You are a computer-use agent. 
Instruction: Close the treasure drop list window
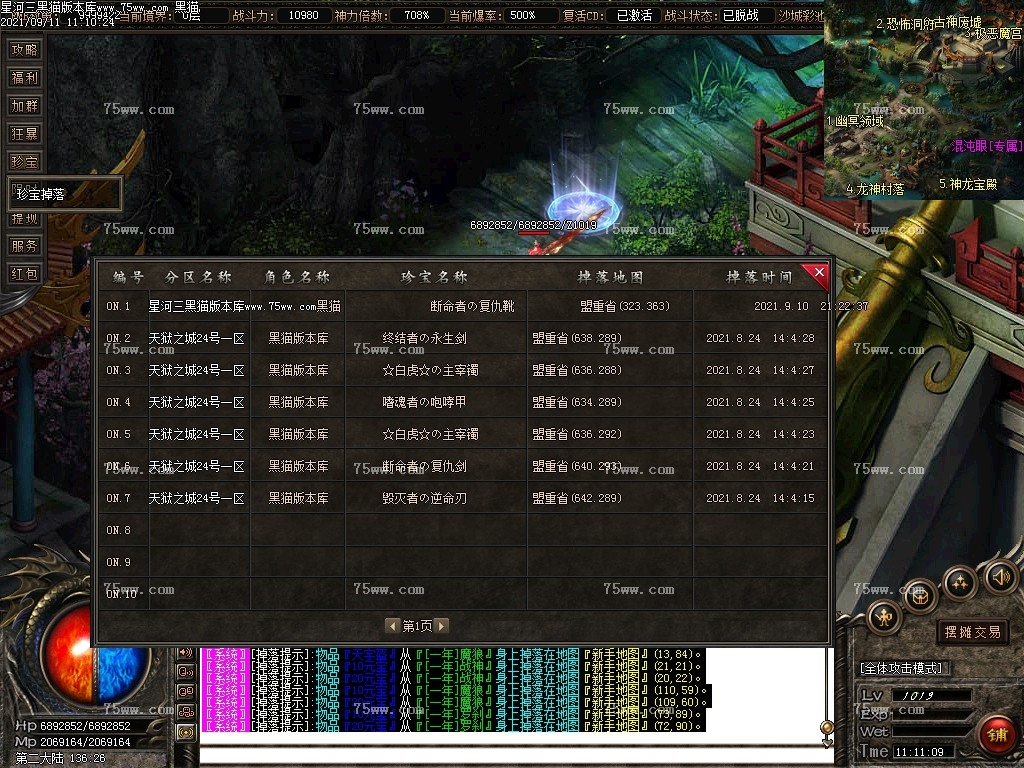[x=818, y=272]
